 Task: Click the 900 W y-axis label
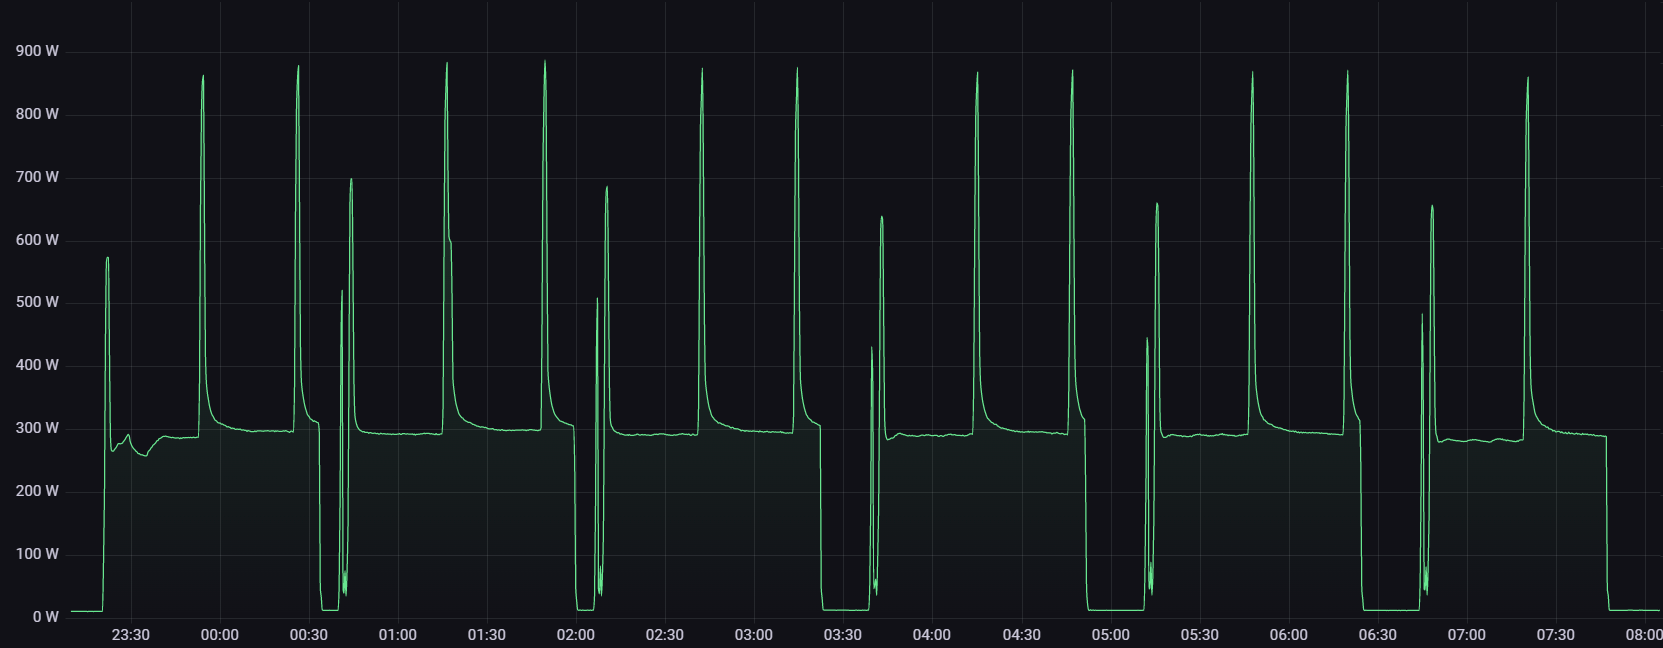[x=37, y=51]
